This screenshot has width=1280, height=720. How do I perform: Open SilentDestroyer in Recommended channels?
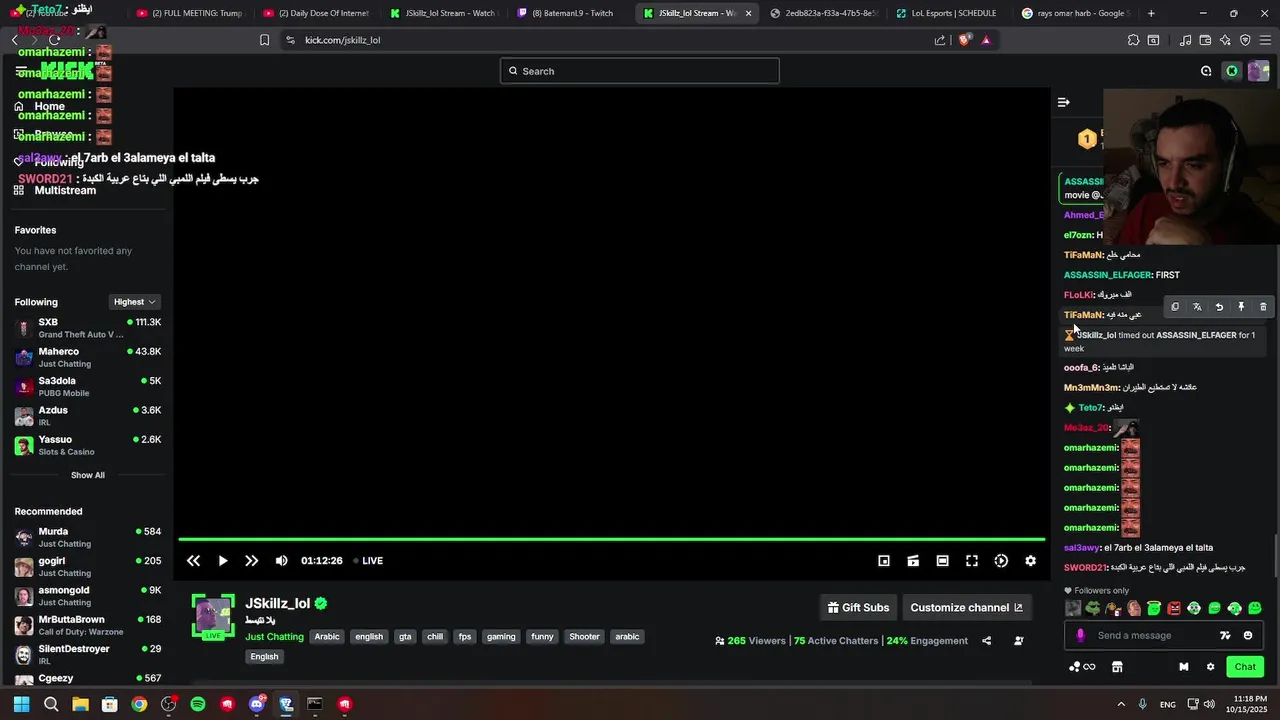coord(88,654)
